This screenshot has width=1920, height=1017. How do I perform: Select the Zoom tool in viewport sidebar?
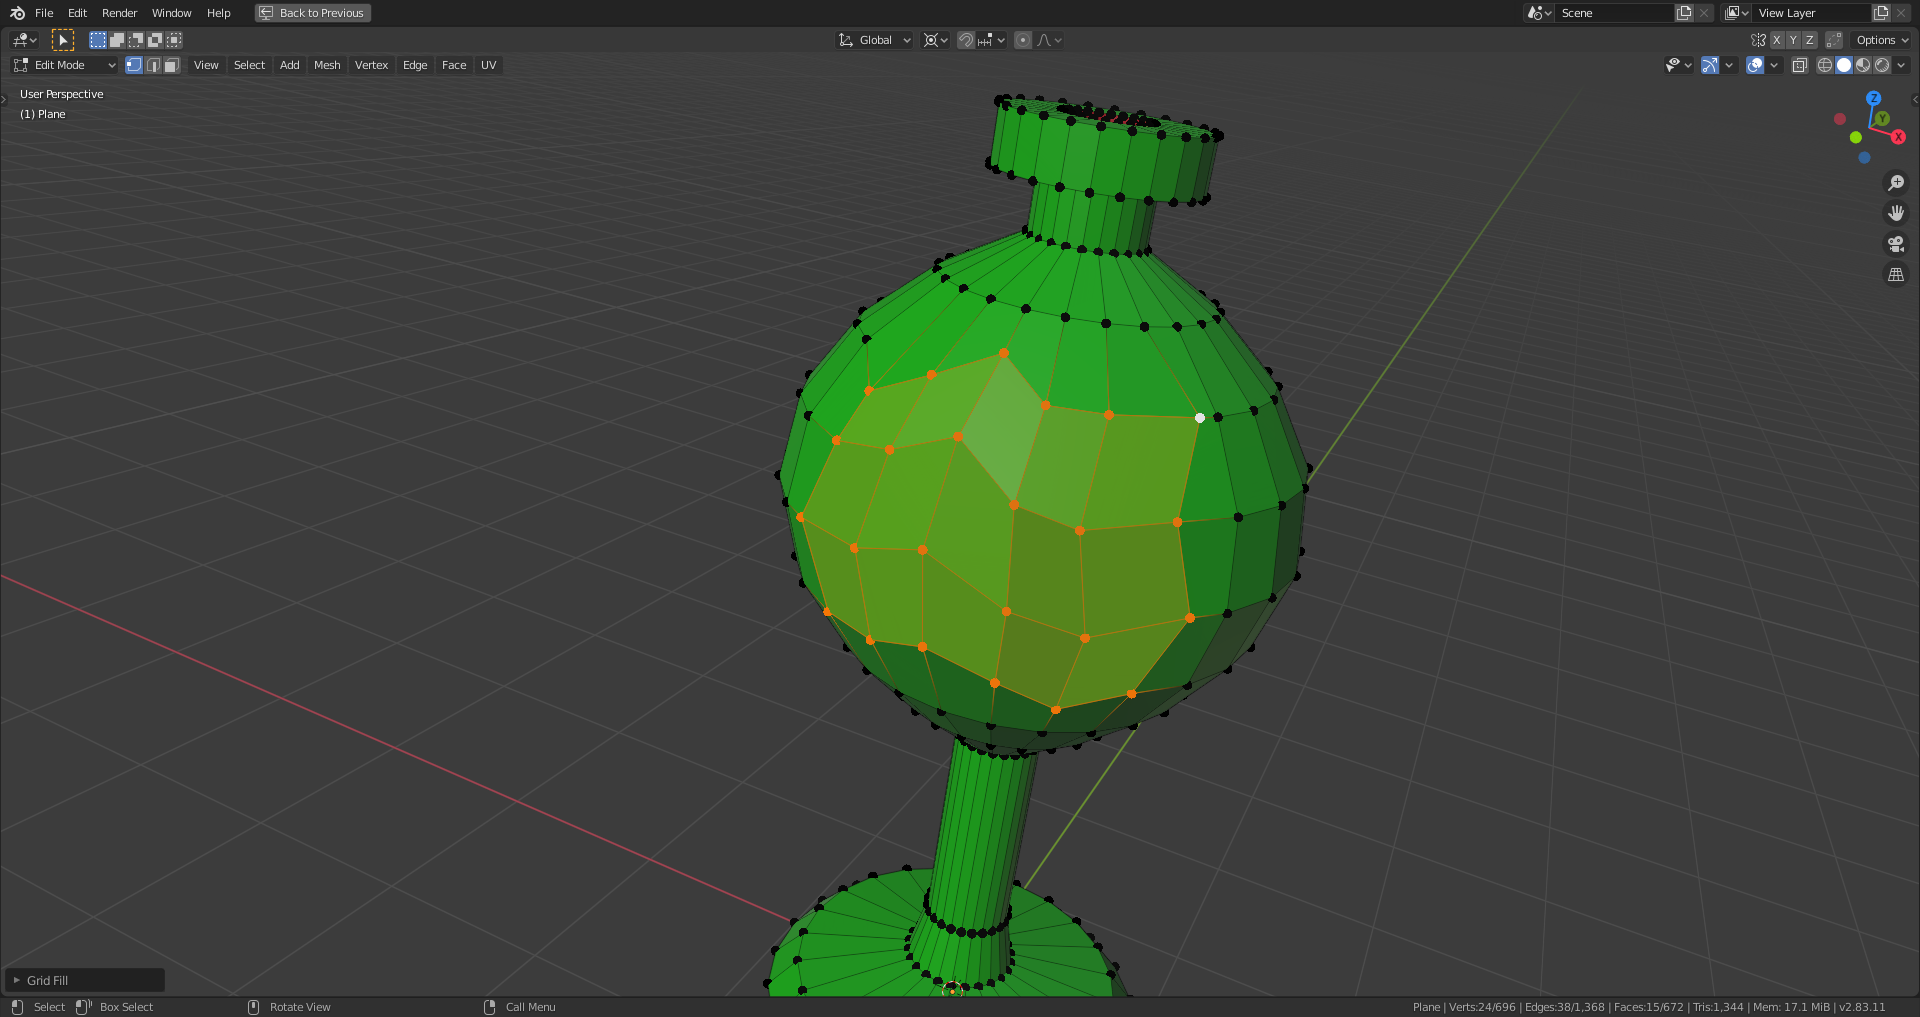click(1896, 182)
